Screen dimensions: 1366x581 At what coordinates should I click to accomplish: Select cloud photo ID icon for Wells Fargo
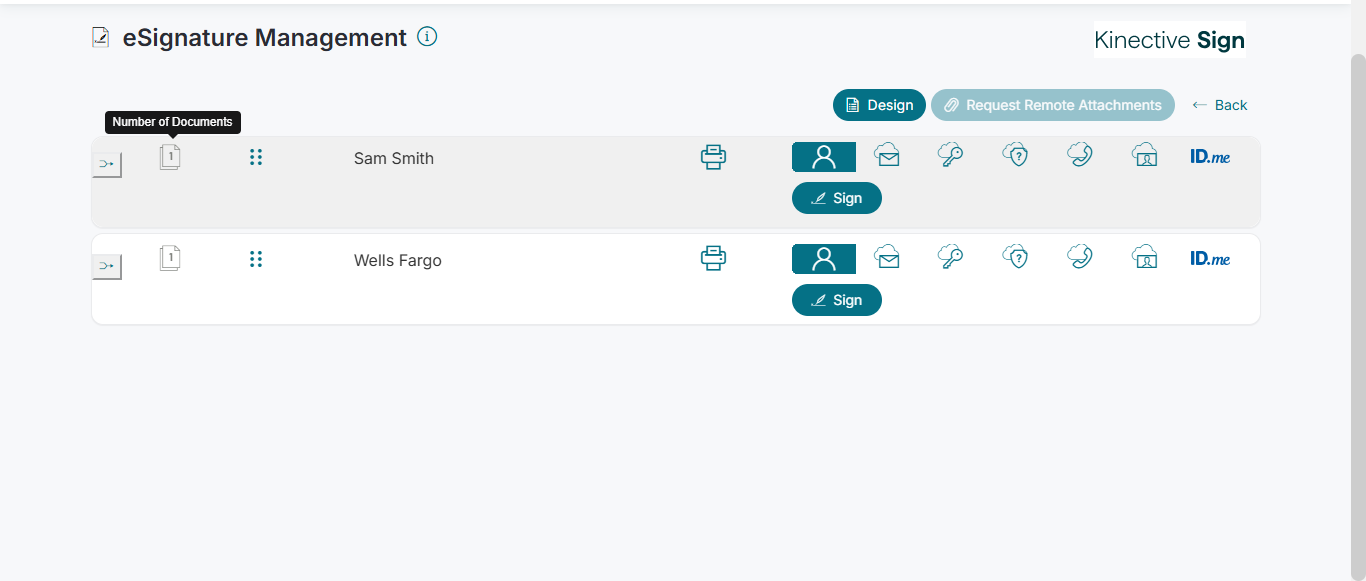coord(1144,257)
